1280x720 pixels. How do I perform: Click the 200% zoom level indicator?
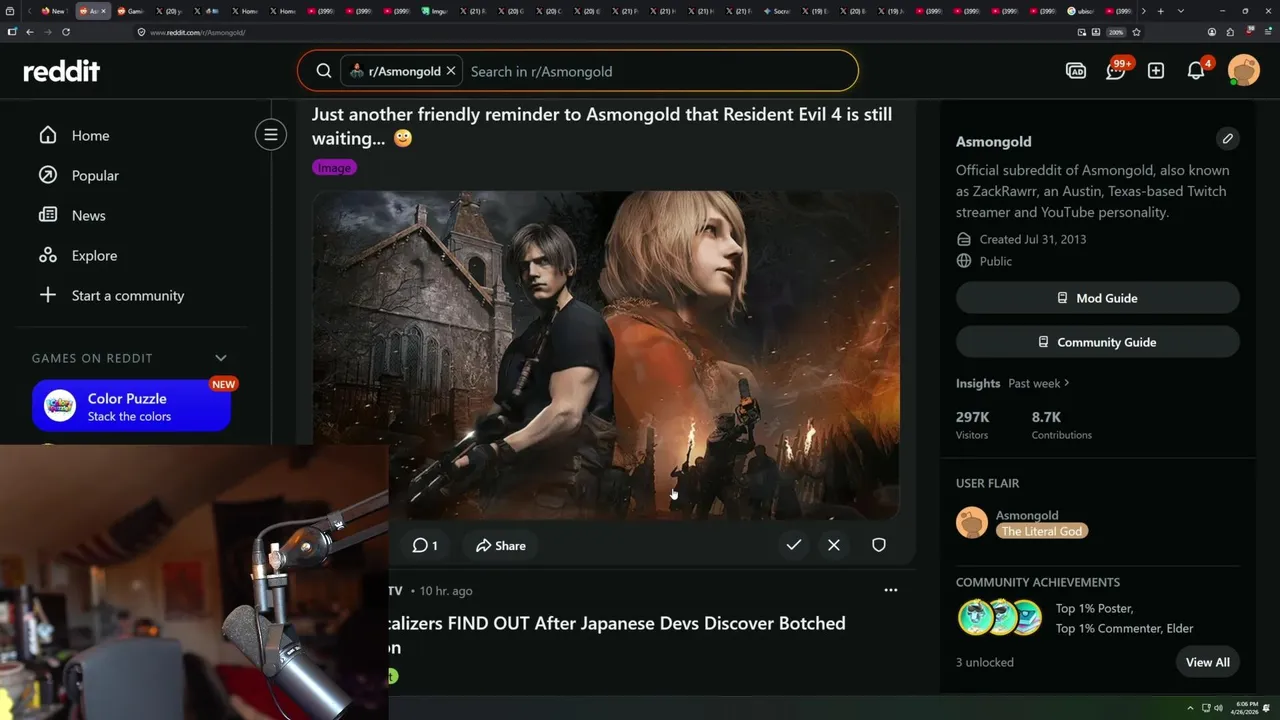coord(1116,32)
